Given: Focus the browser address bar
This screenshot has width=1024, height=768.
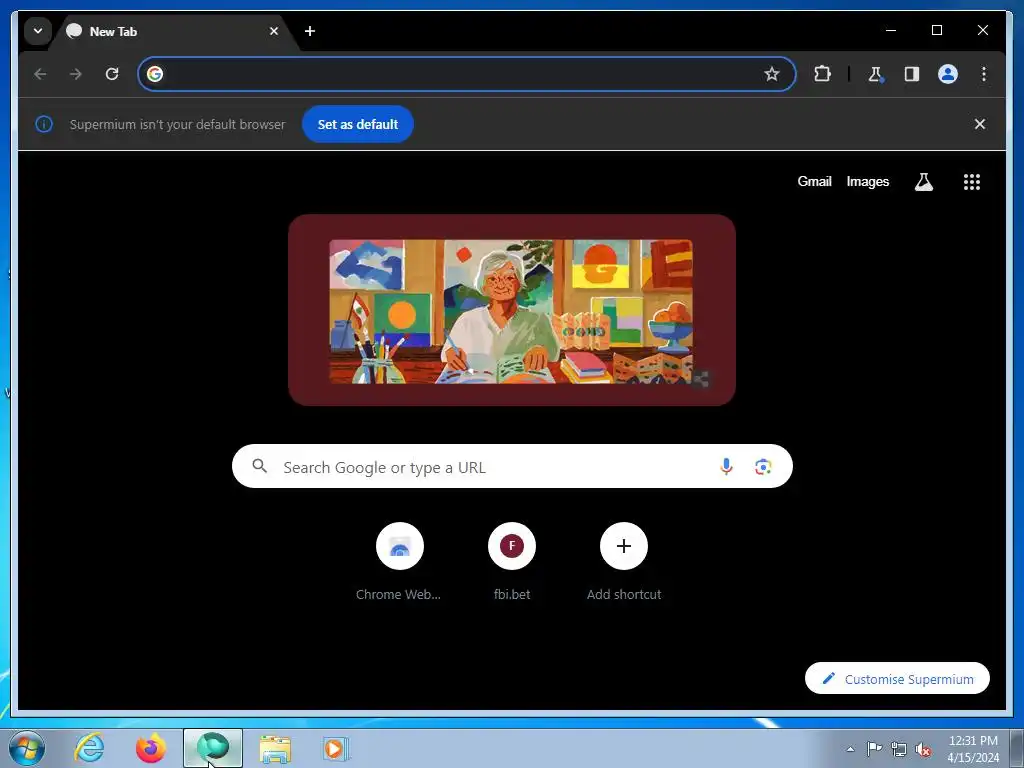Looking at the screenshot, I should (466, 74).
